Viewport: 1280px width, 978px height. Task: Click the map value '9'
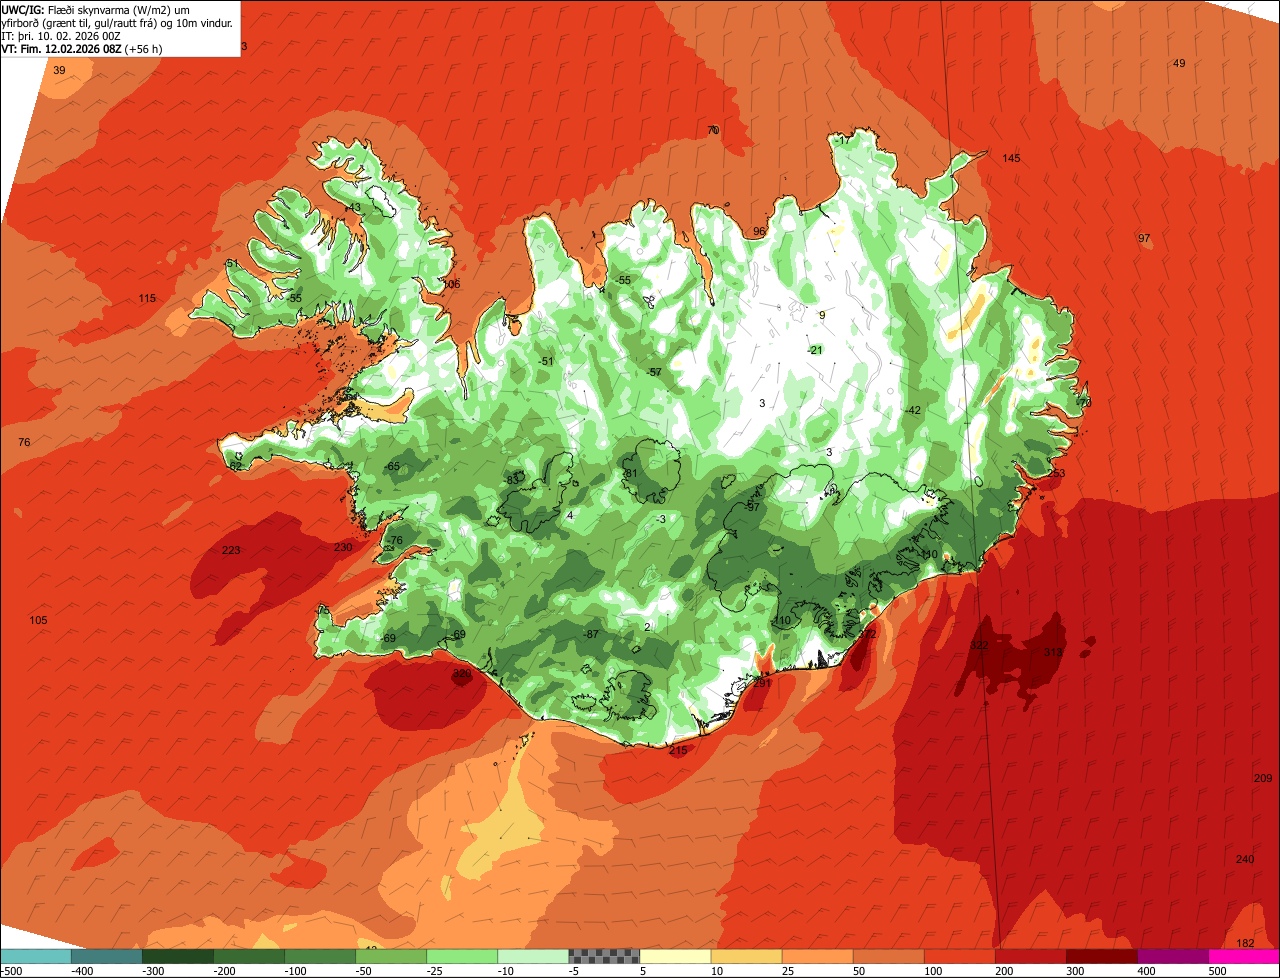click(822, 315)
